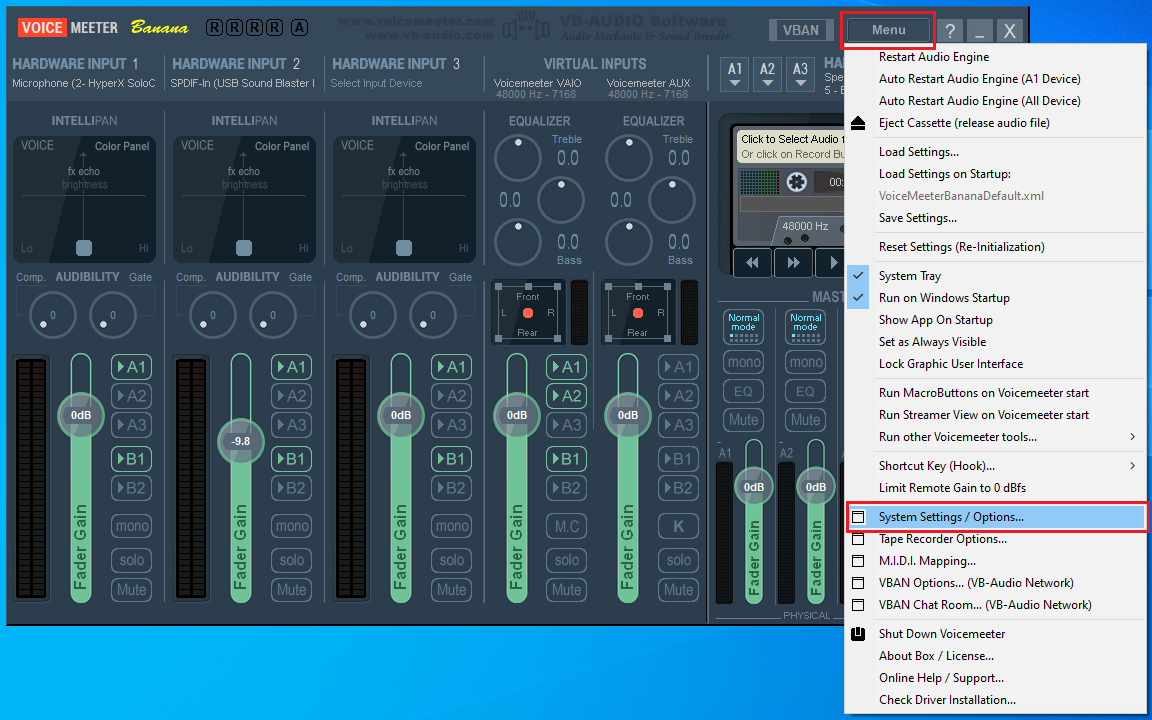
Task: Click window icon beside Tape Recorder Options
Action: 857,539
